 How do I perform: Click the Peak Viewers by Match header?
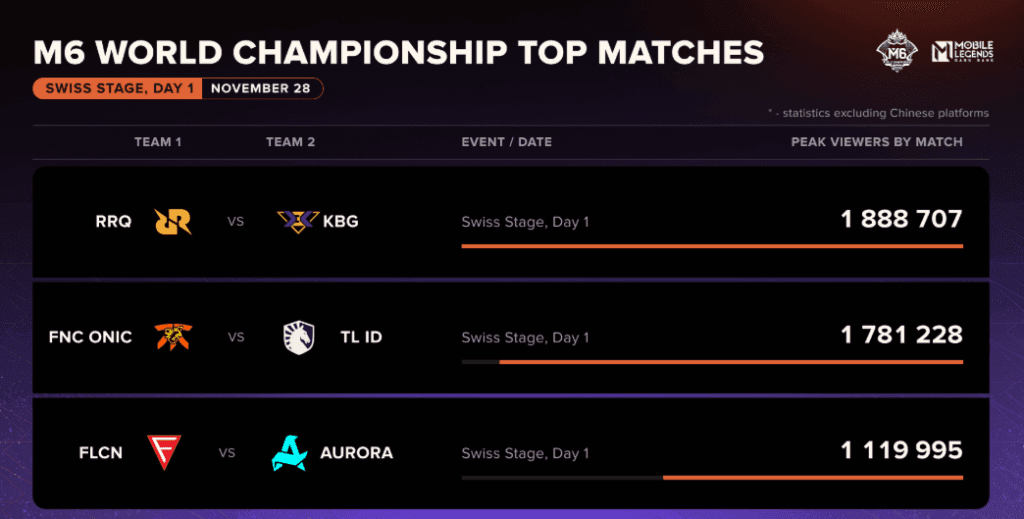pos(877,142)
